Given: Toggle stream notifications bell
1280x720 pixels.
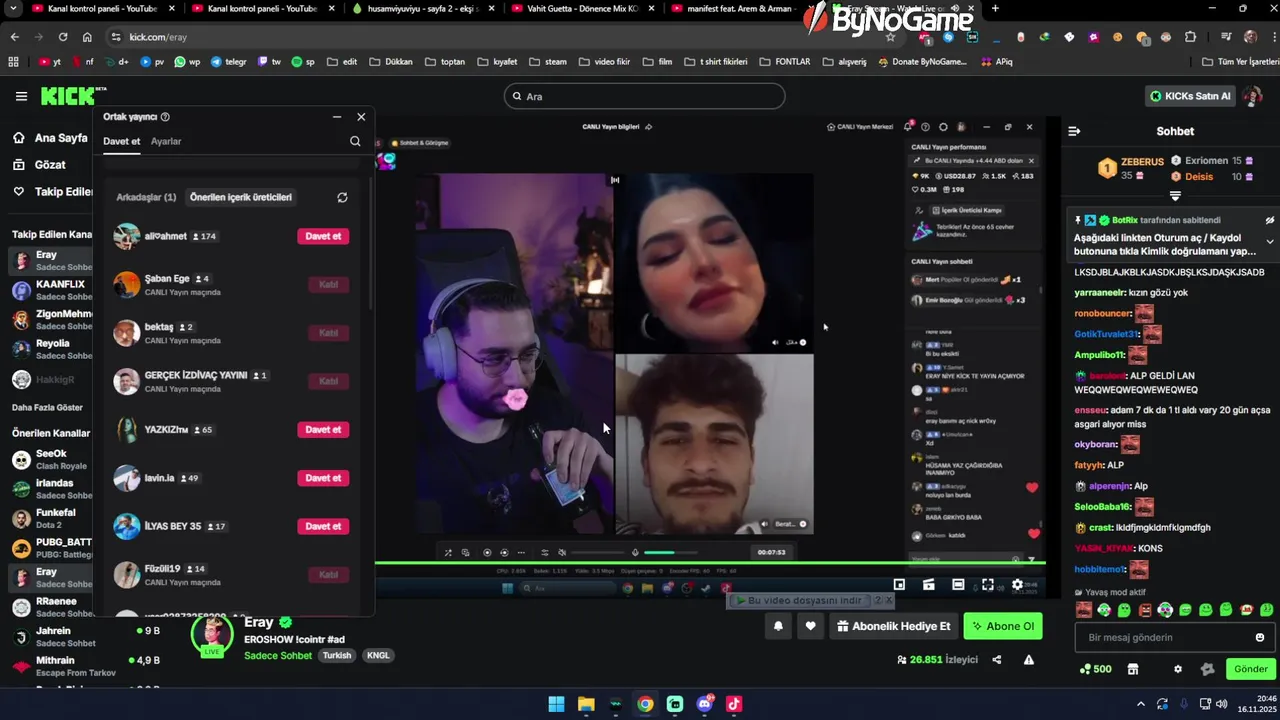Looking at the screenshot, I should (x=778, y=626).
